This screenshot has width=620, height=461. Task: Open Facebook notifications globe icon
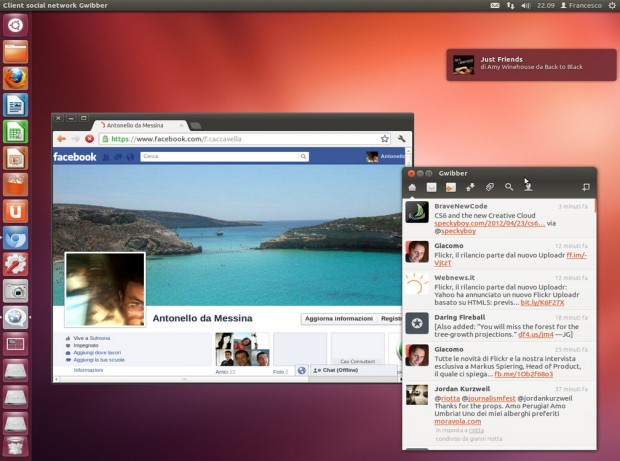point(130,157)
